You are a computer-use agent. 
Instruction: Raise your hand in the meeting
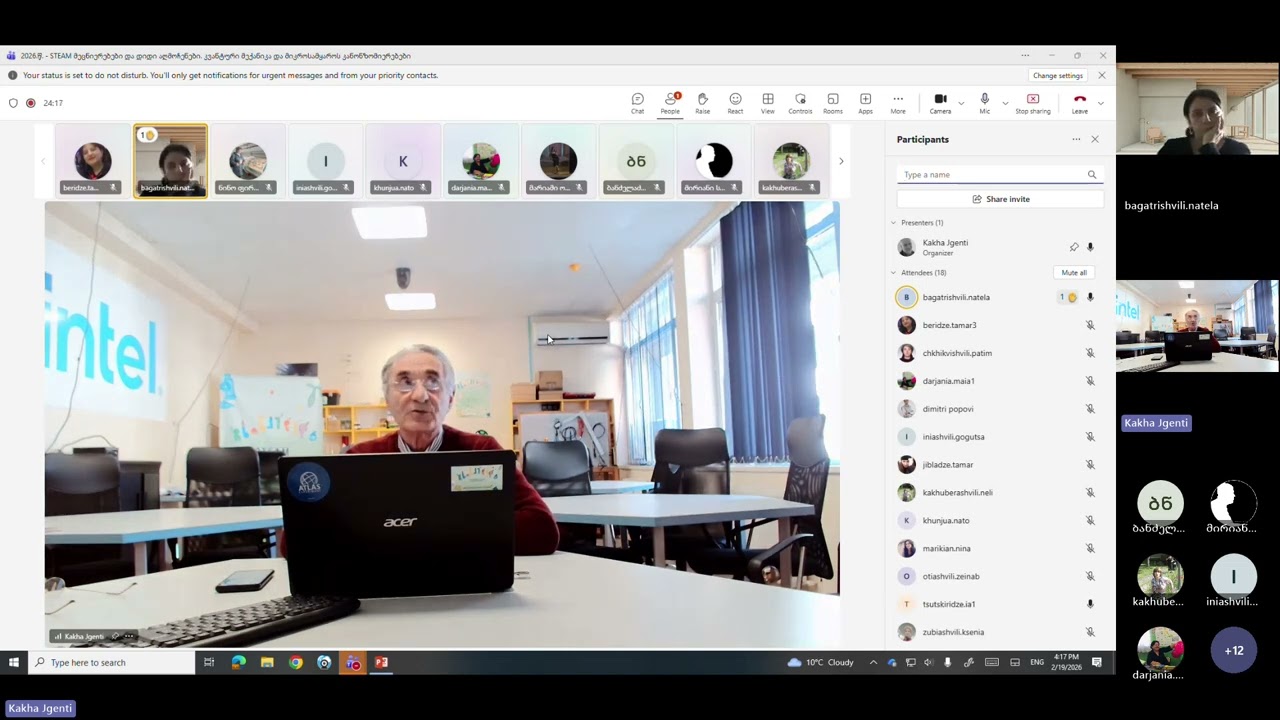click(703, 103)
